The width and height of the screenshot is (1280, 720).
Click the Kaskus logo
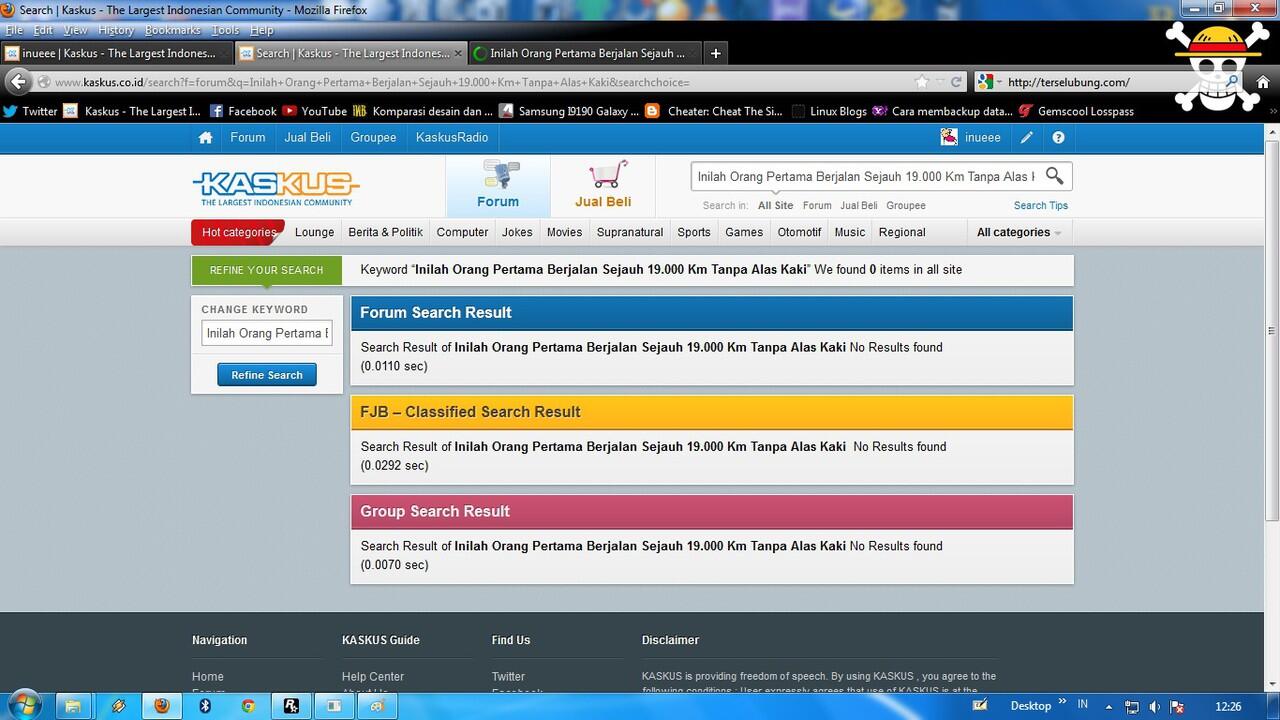click(275, 187)
